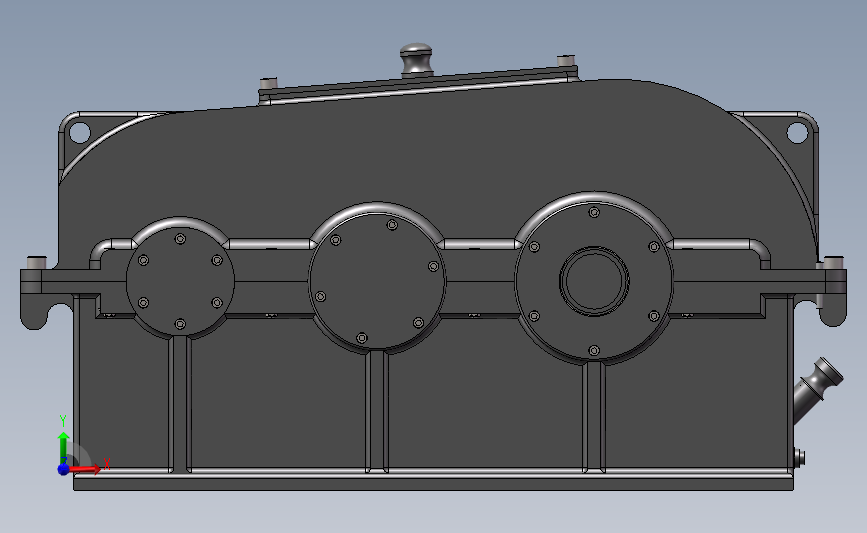
Task: Click the green Y axis arrow of the triad
Action: 64,448
